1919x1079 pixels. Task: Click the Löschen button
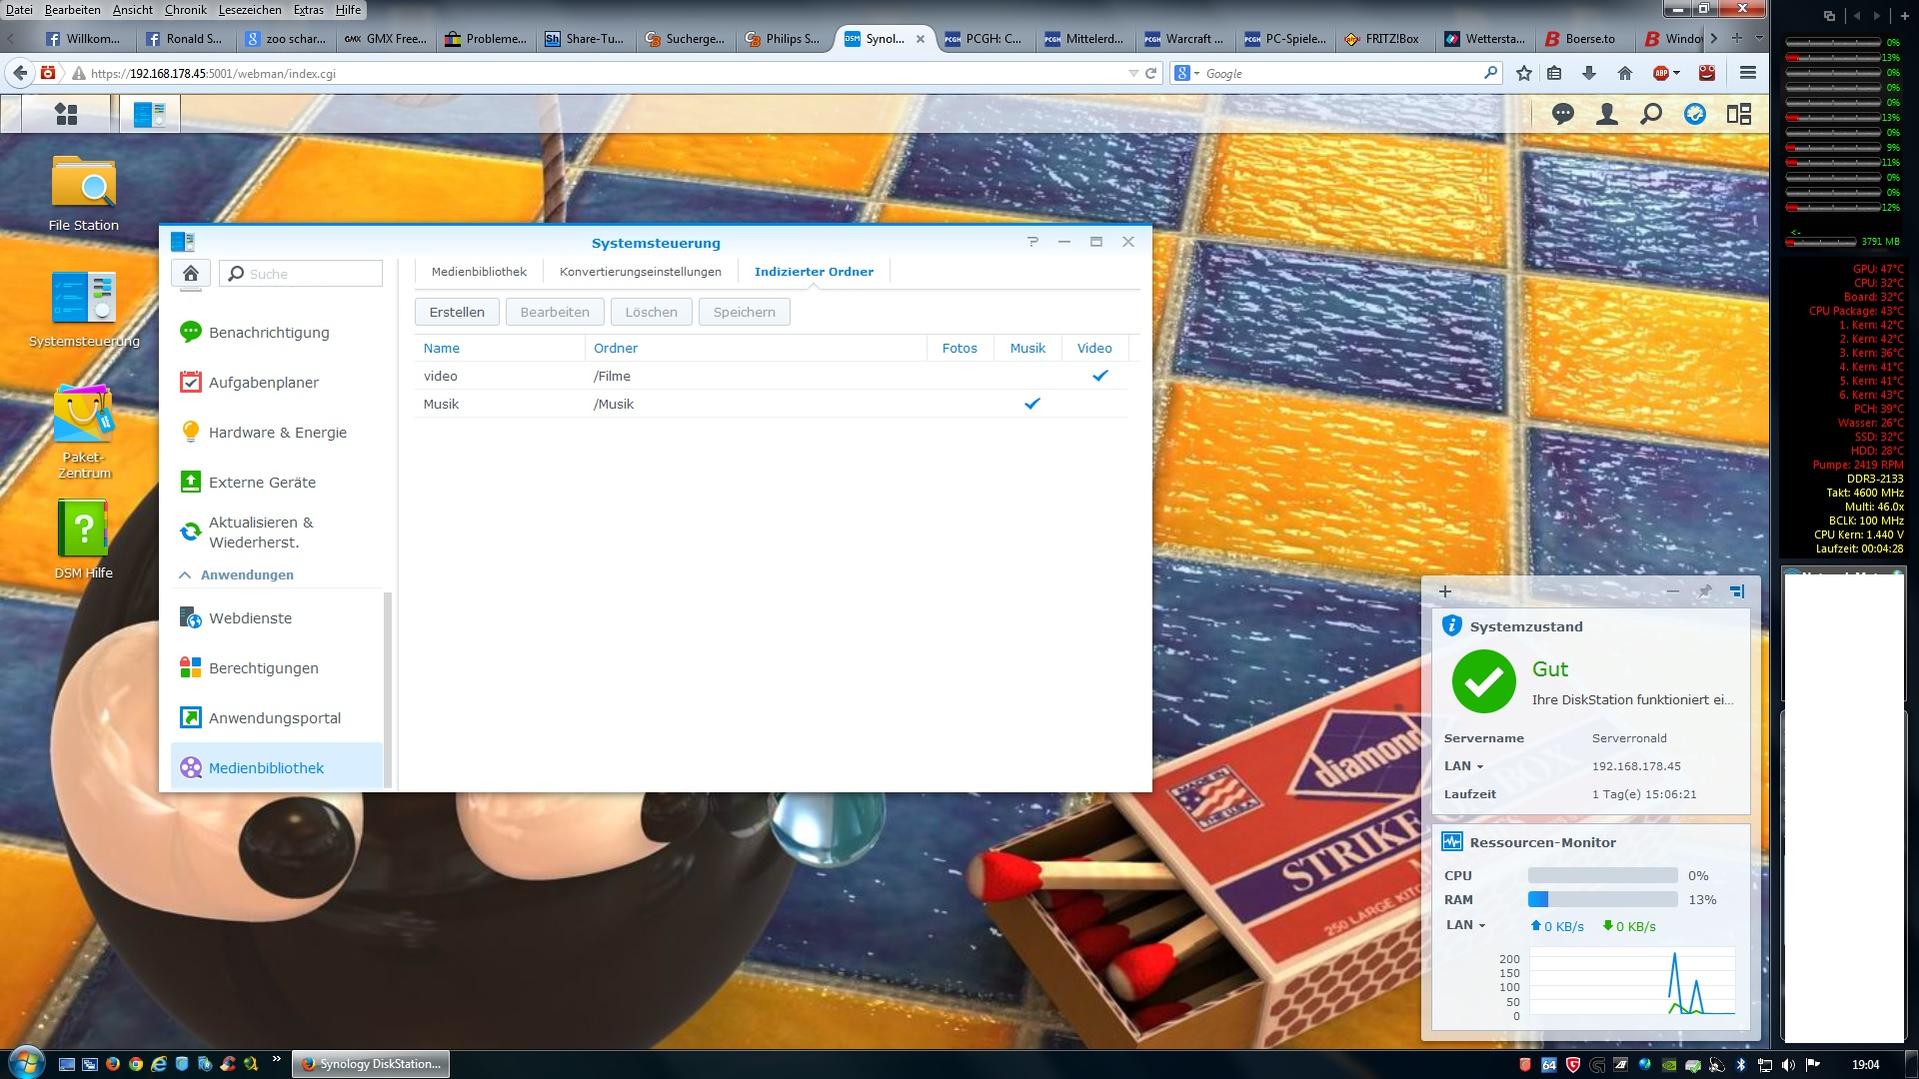pos(651,312)
